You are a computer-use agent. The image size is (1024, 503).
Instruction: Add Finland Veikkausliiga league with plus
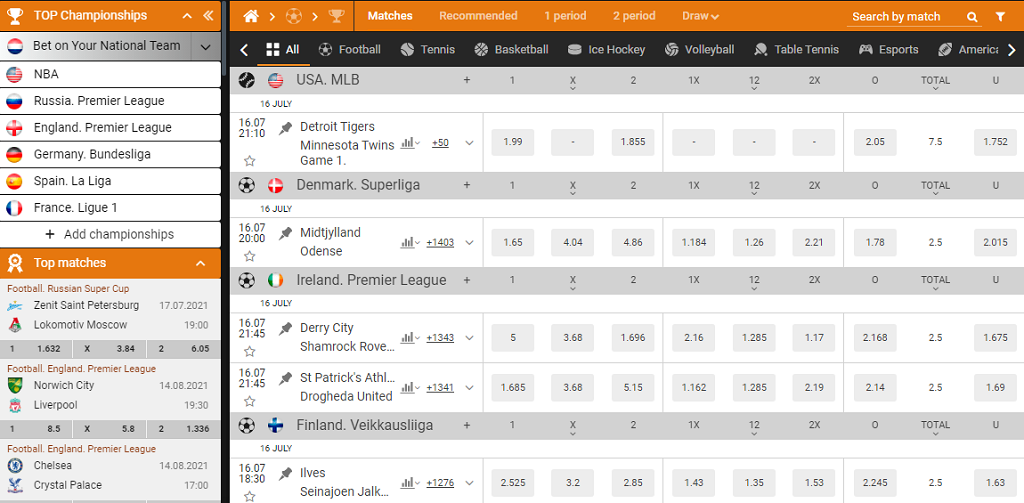point(467,425)
